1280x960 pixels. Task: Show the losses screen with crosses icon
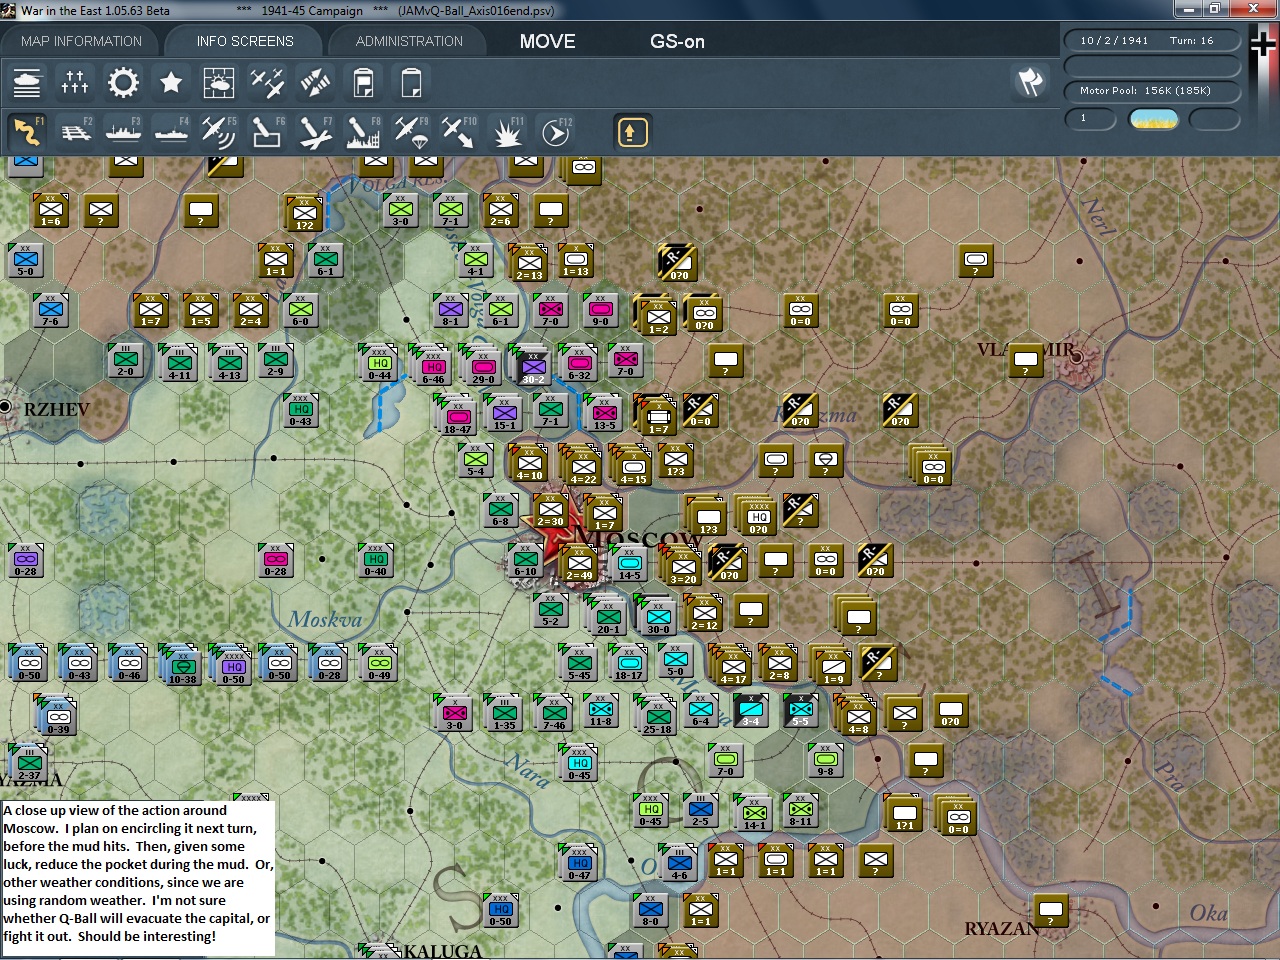(75, 82)
